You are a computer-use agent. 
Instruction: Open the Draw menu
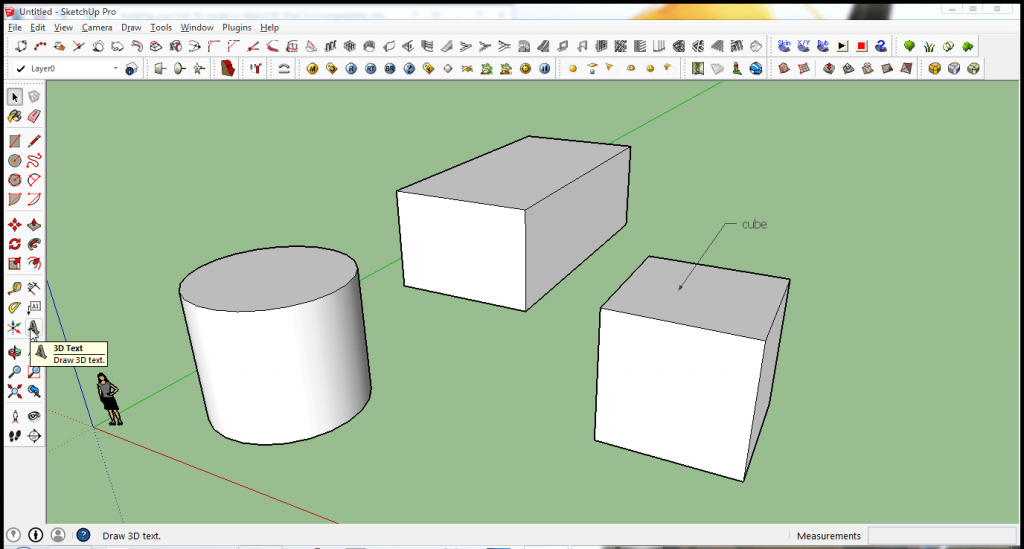(x=131, y=27)
